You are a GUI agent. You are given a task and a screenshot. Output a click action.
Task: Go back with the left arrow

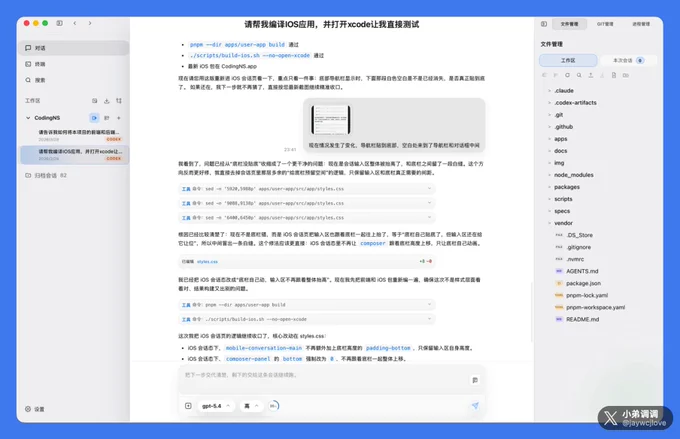[x=75, y=23]
